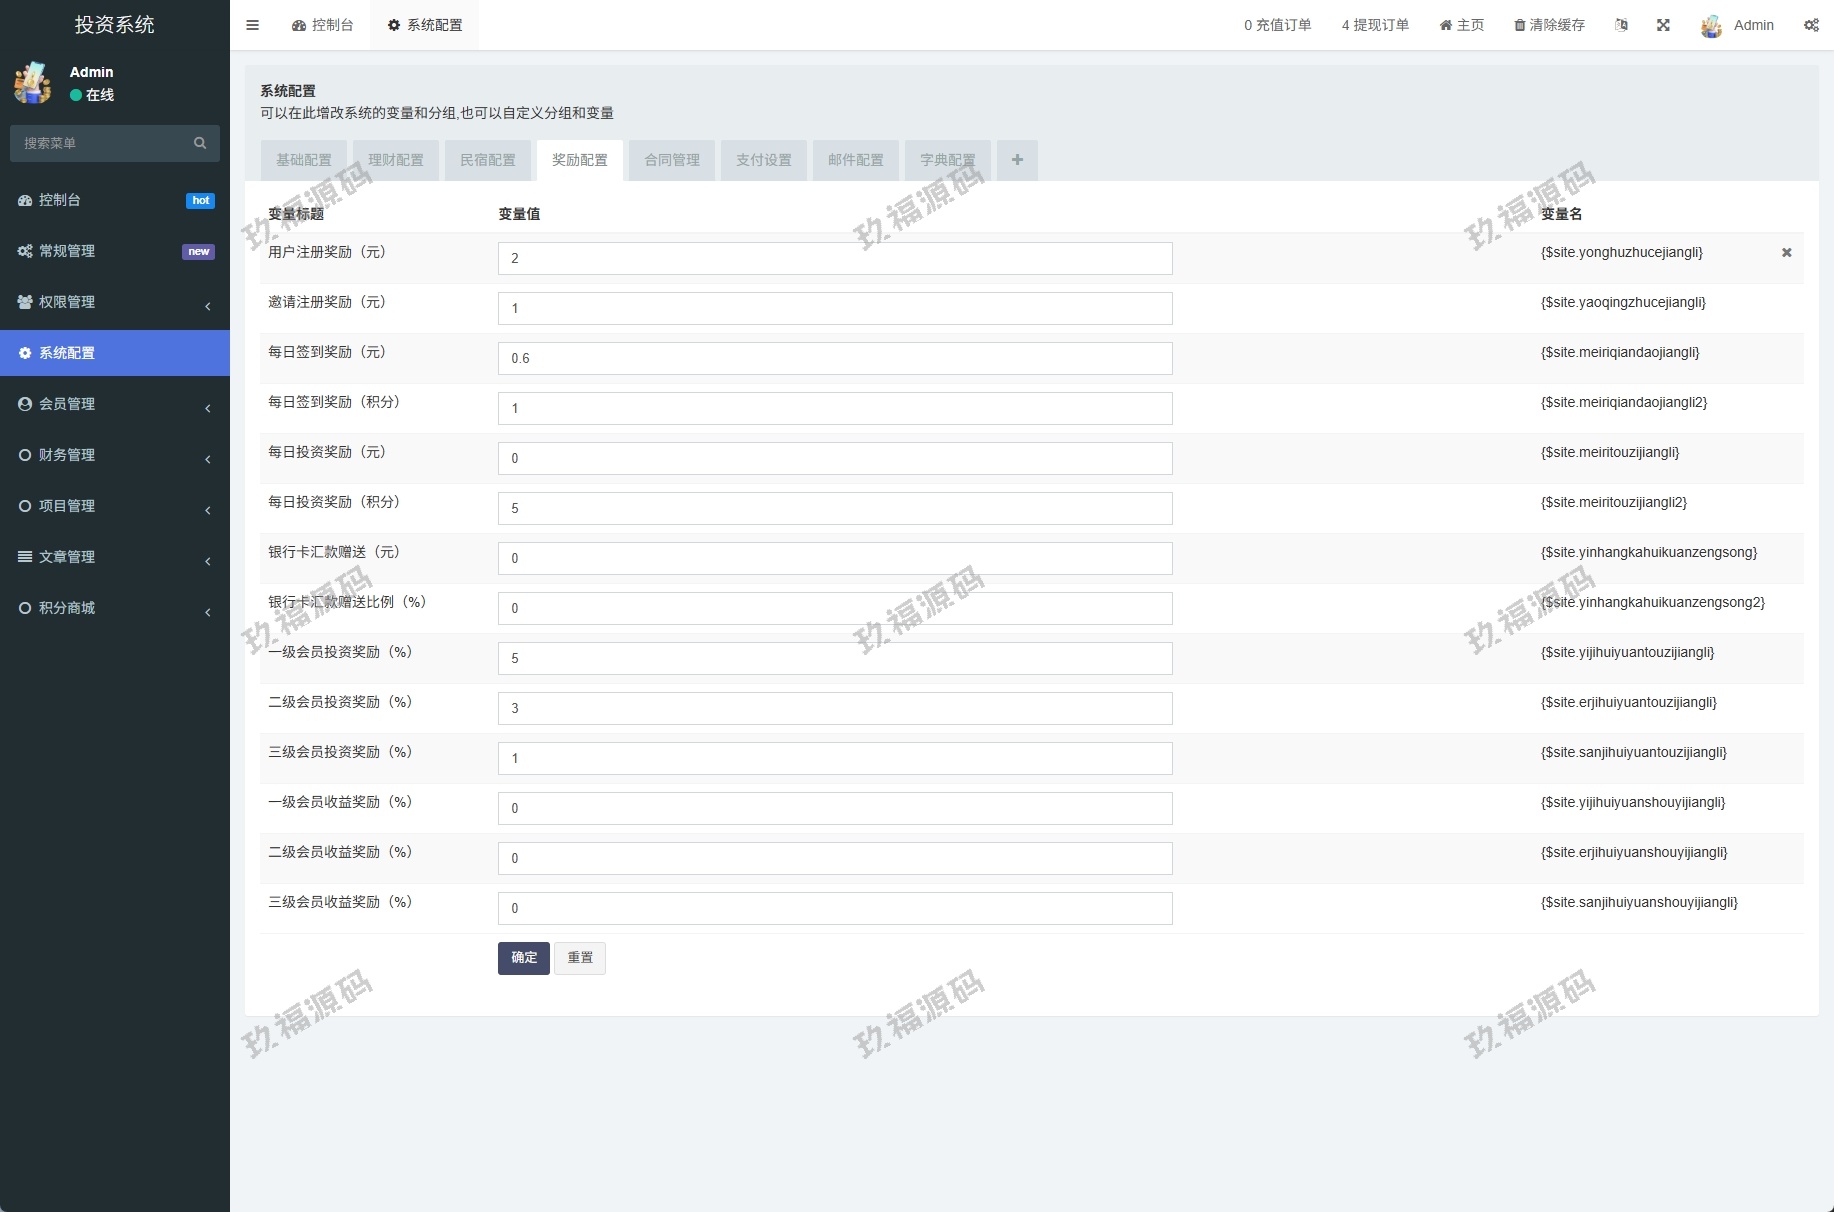Image resolution: width=1834 pixels, height=1212 pixels.
Task: Open the 邮件配置 tab
Action: 855,160
